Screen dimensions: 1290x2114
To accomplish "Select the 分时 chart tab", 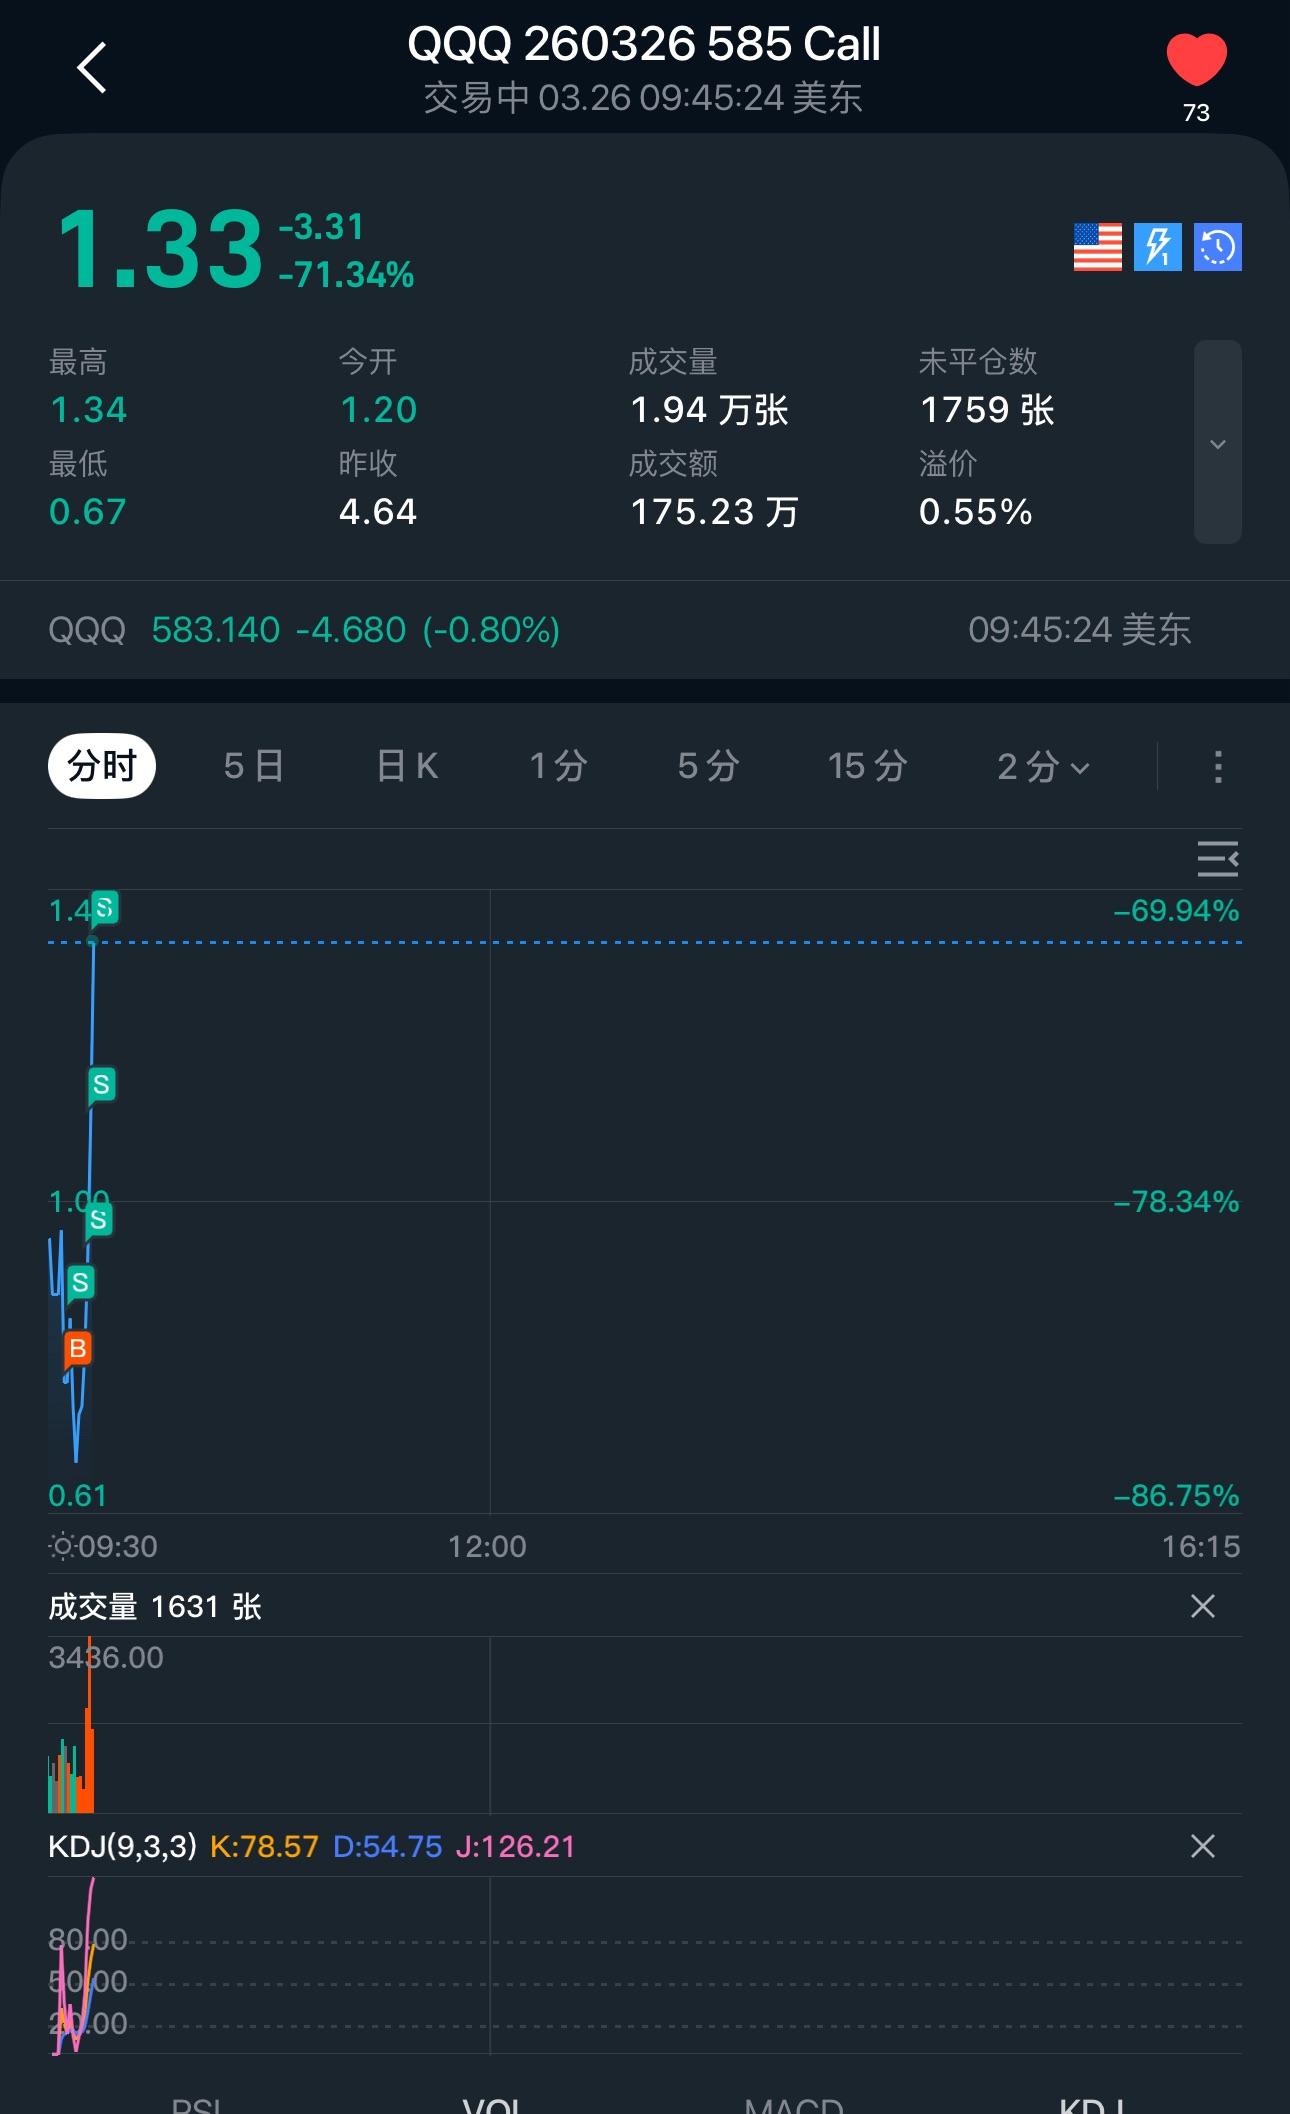I will tap(102, 766).
